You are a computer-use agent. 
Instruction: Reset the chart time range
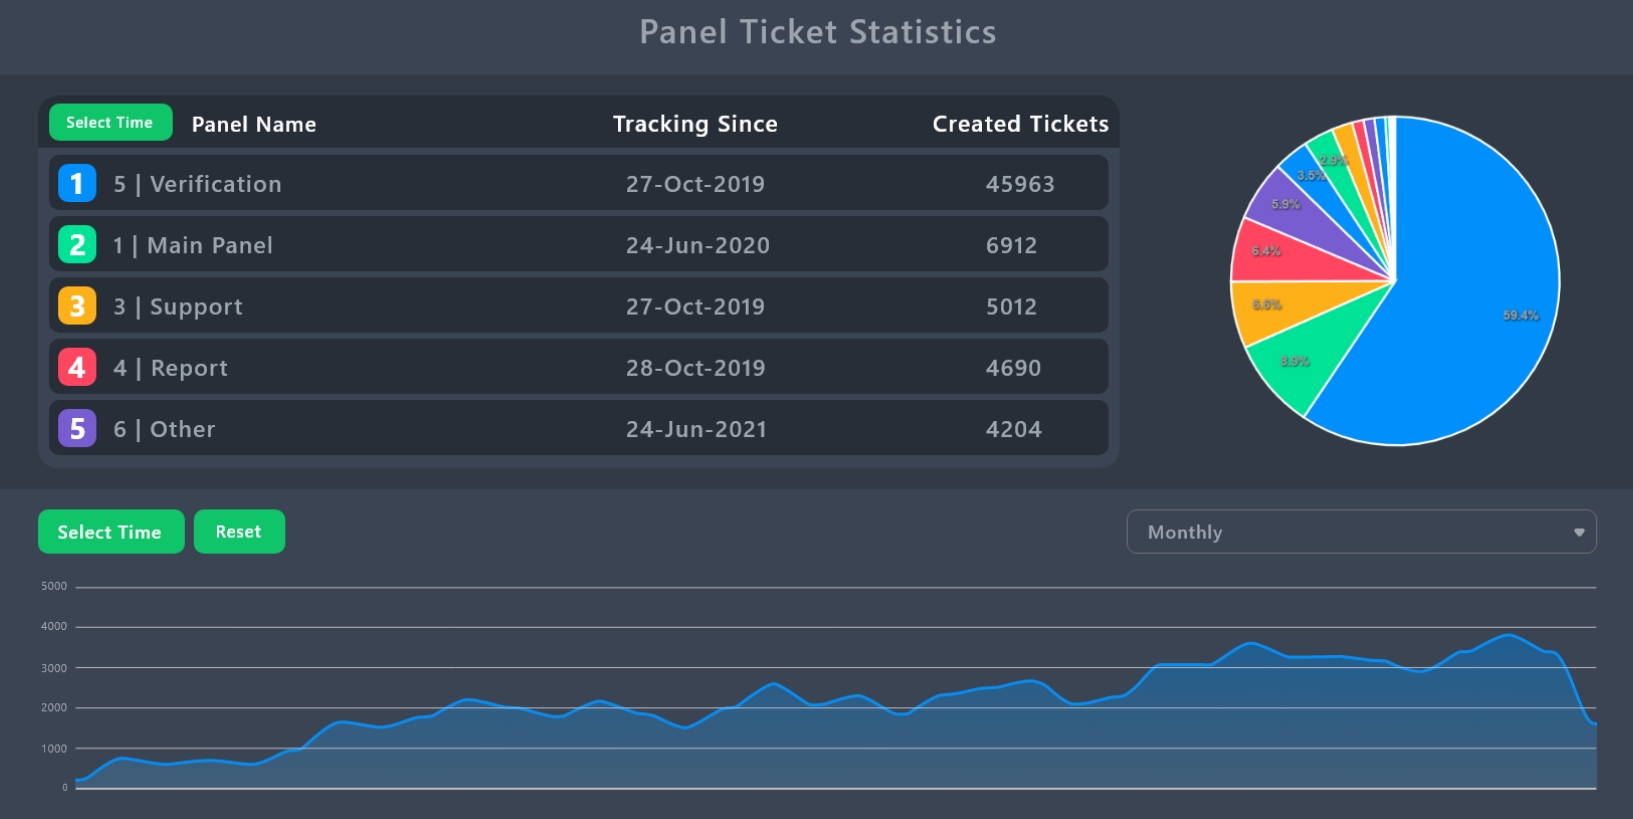239,532
